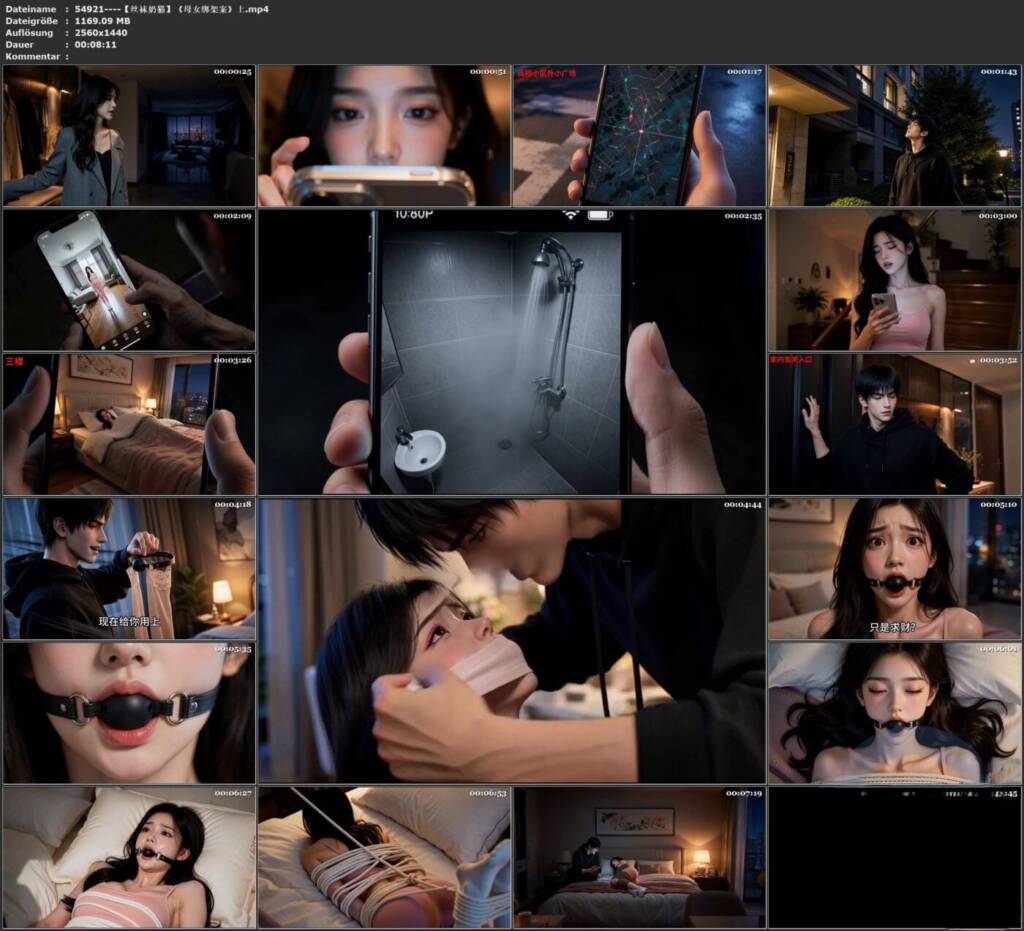Image resolution: width=1024 pixels, height=931 pixels.
Task: Open the thumbnail stamped 00:00:25
Action: point(129,136)
